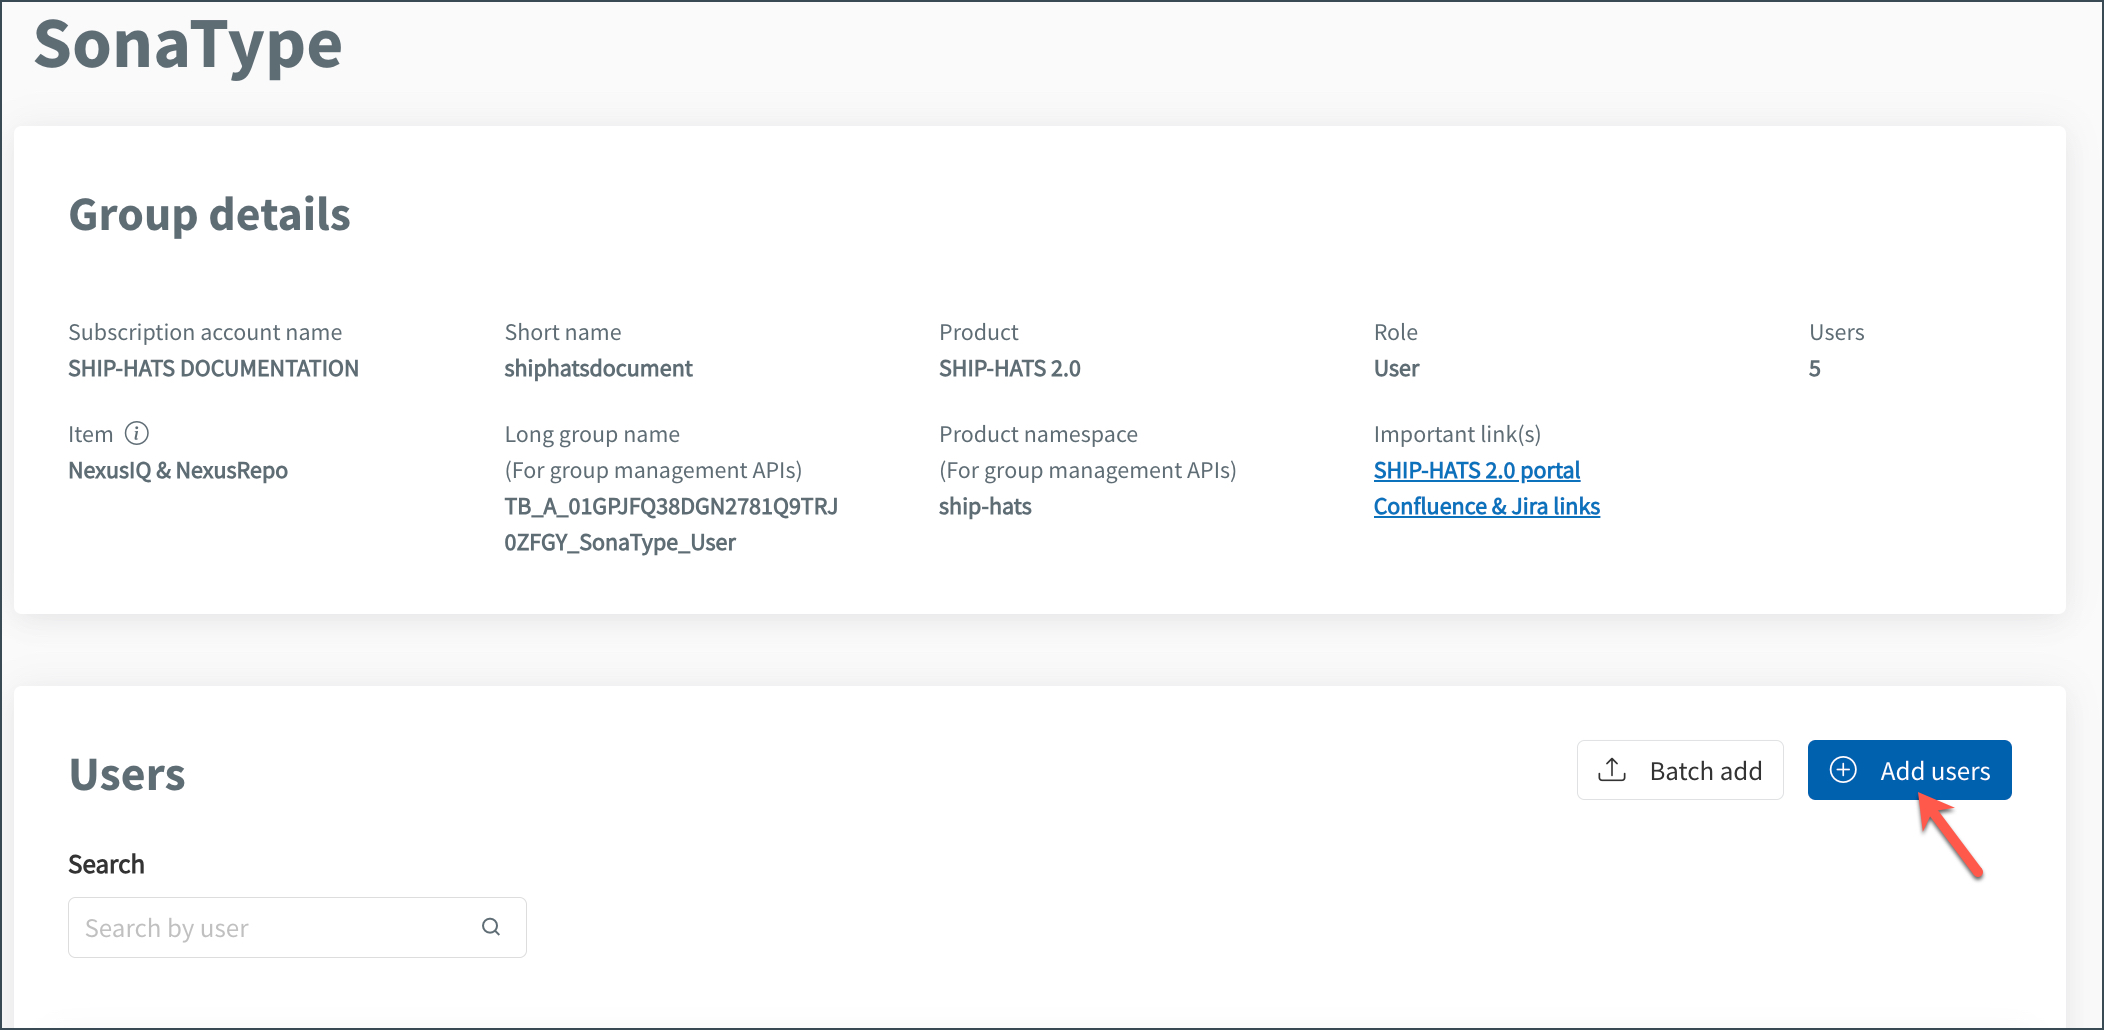This screenshot has height=1030, width=2104.
Task: Click the Search label above the field
Action: coord(106,864)
